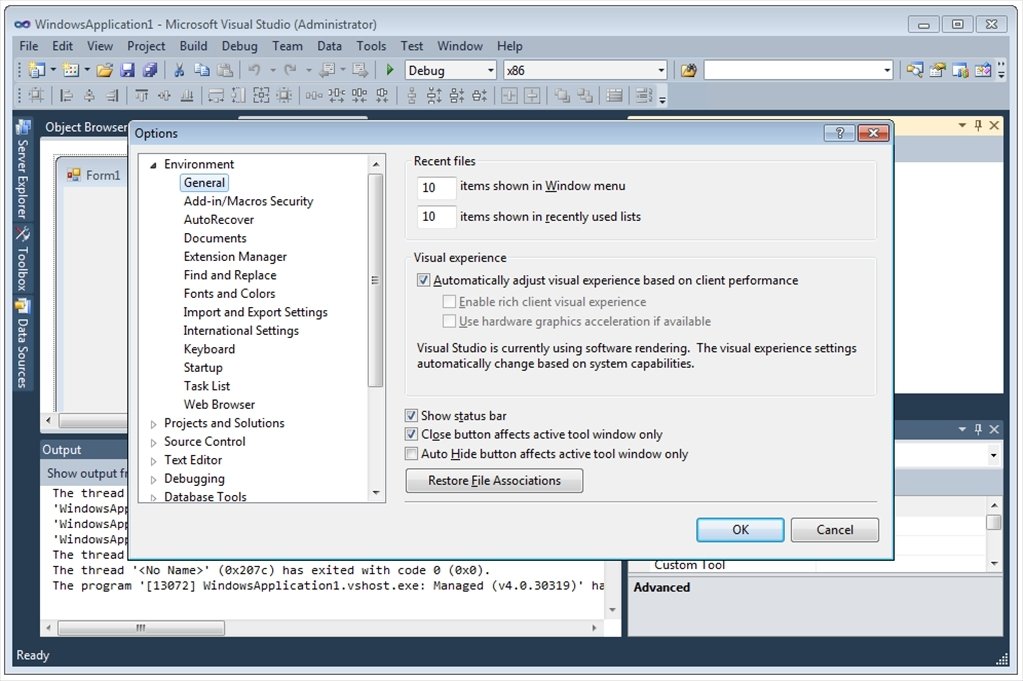Confirm settings with the OK button

point(739,529)
